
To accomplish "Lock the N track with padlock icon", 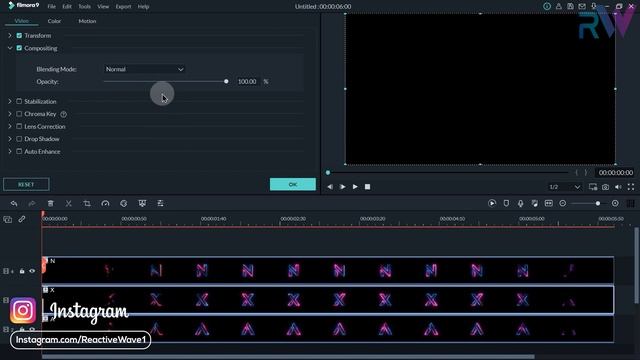I will coord(22,271).
